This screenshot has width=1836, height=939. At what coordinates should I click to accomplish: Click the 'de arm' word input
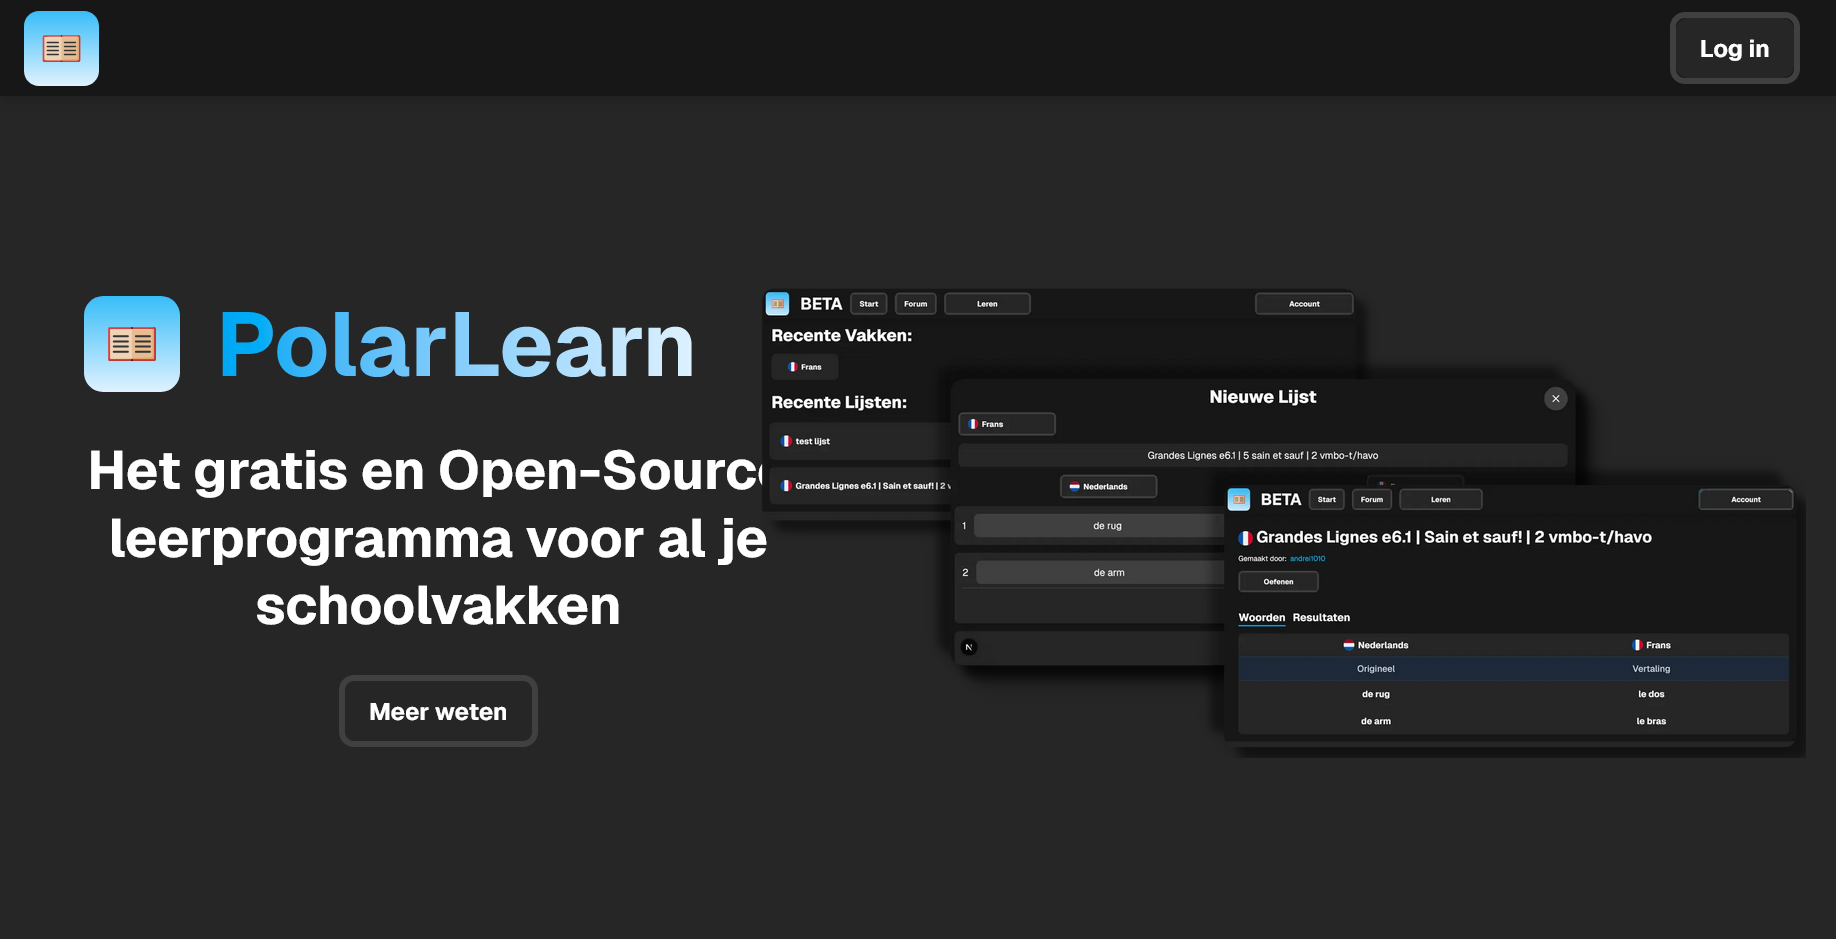[1100, 572]
